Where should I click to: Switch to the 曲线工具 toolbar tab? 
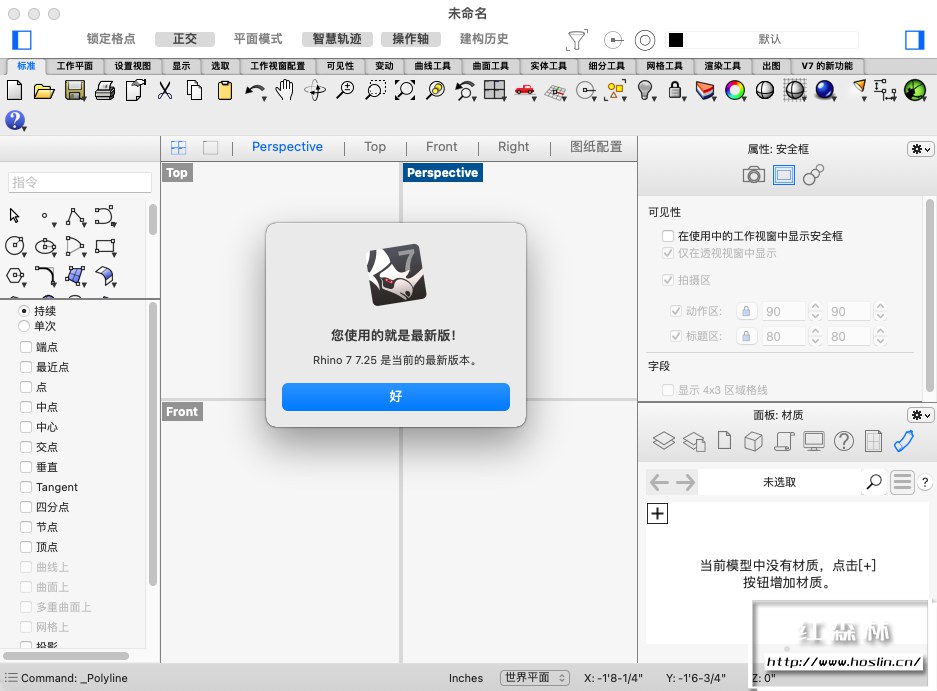[x=433, y=66]
